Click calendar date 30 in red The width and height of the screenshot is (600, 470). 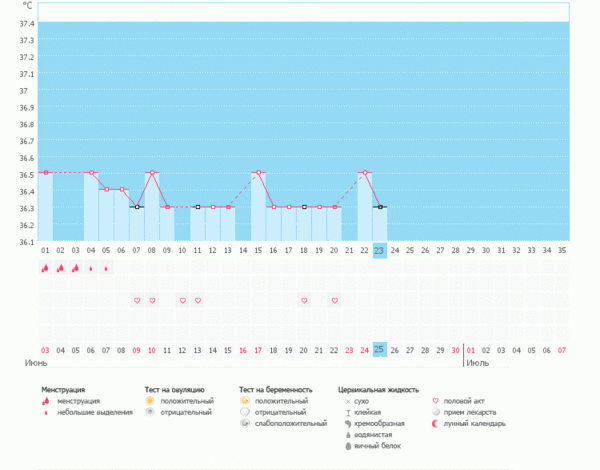coord(455,350)
